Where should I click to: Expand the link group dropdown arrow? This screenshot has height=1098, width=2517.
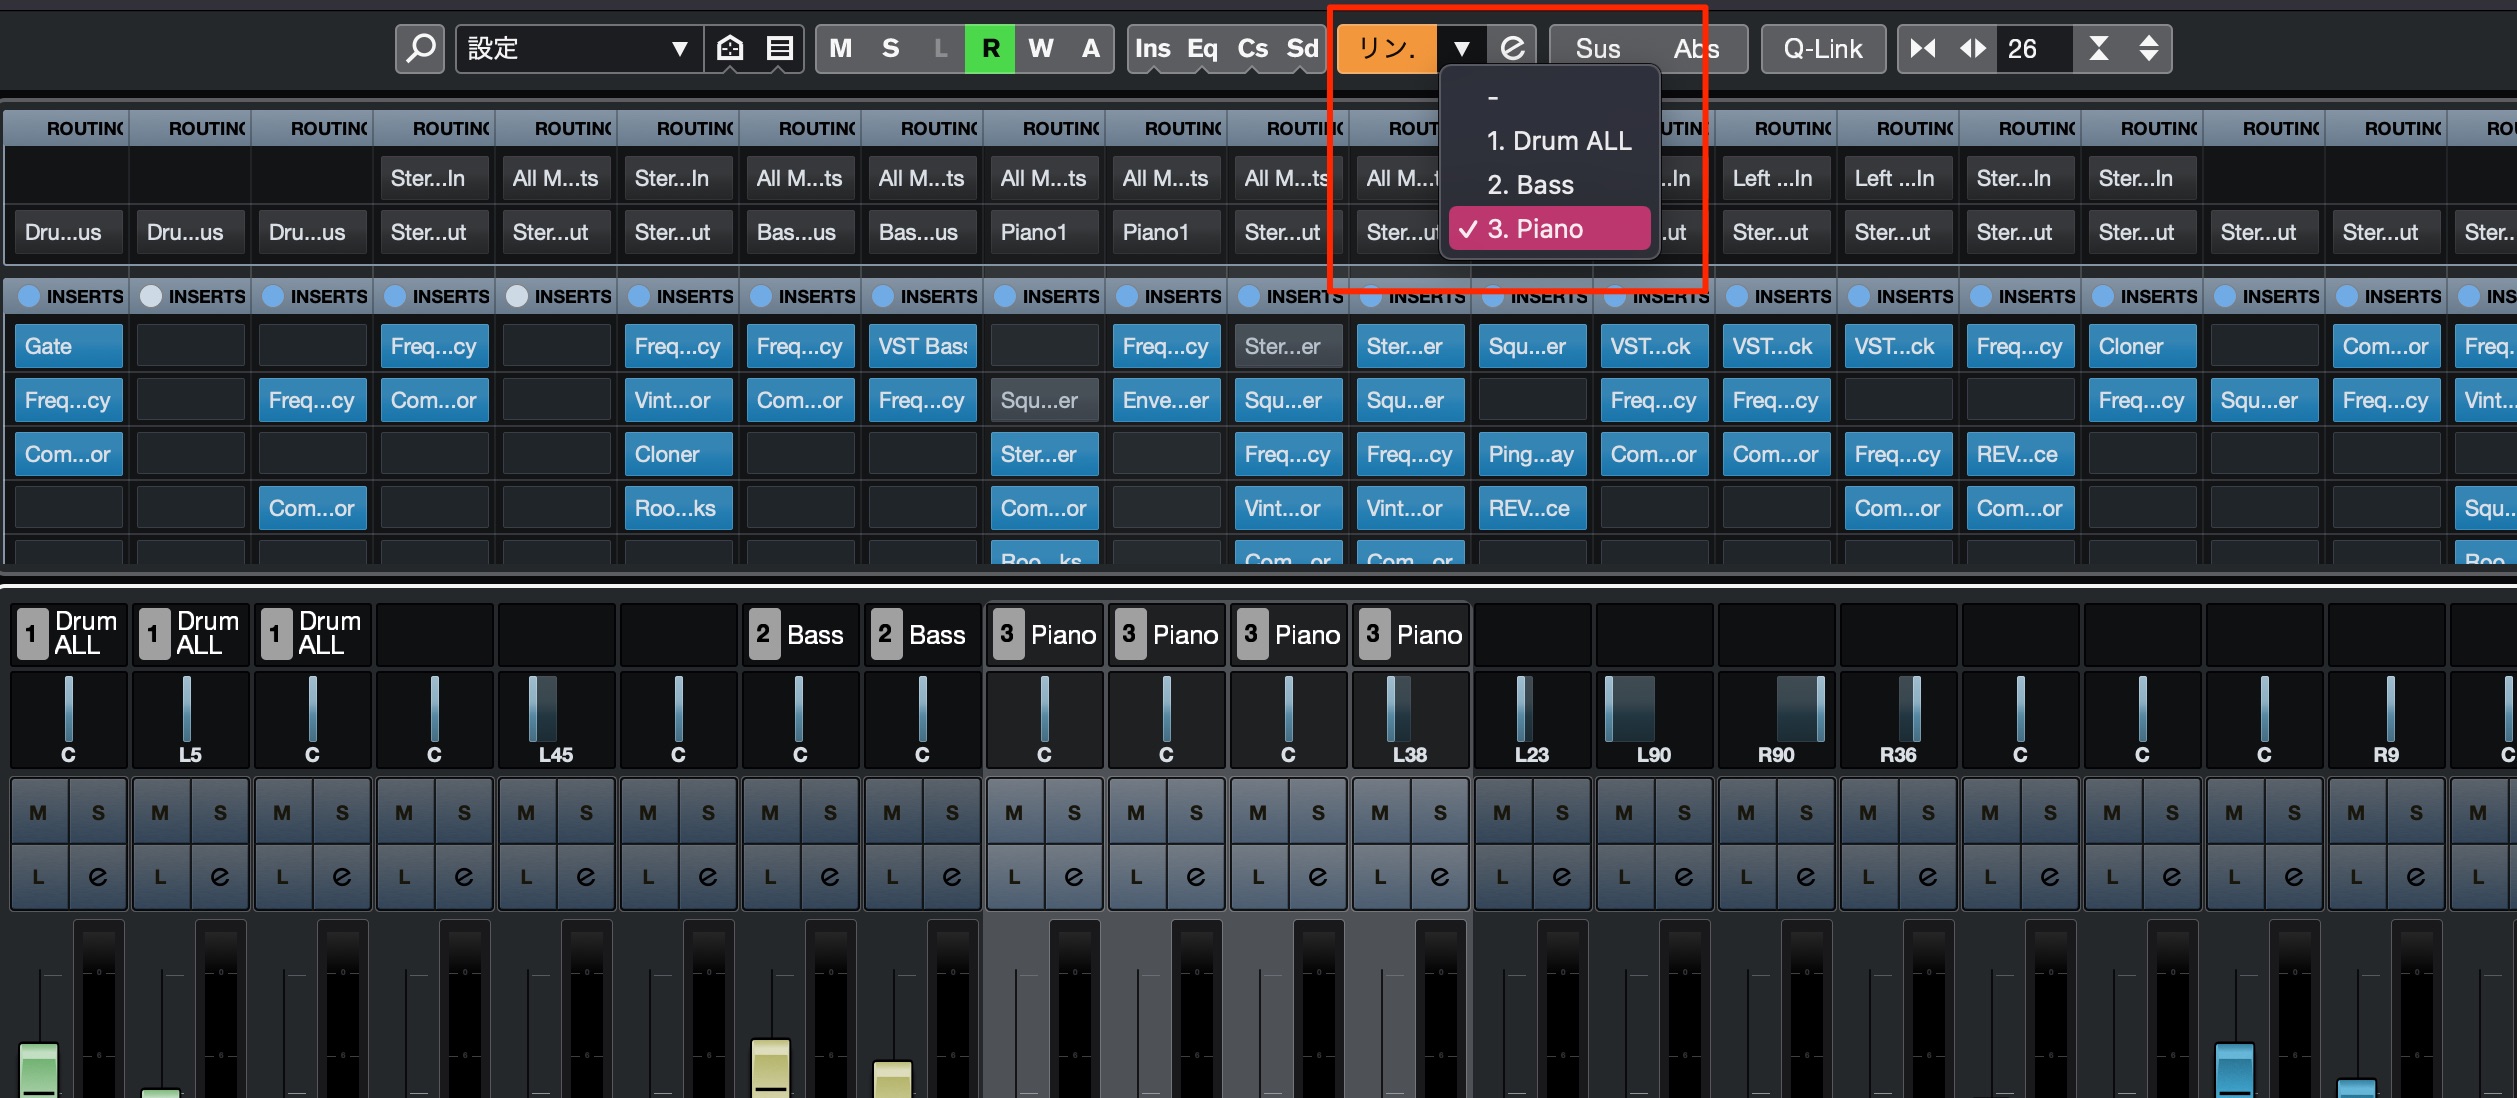tap(1461, 48)
